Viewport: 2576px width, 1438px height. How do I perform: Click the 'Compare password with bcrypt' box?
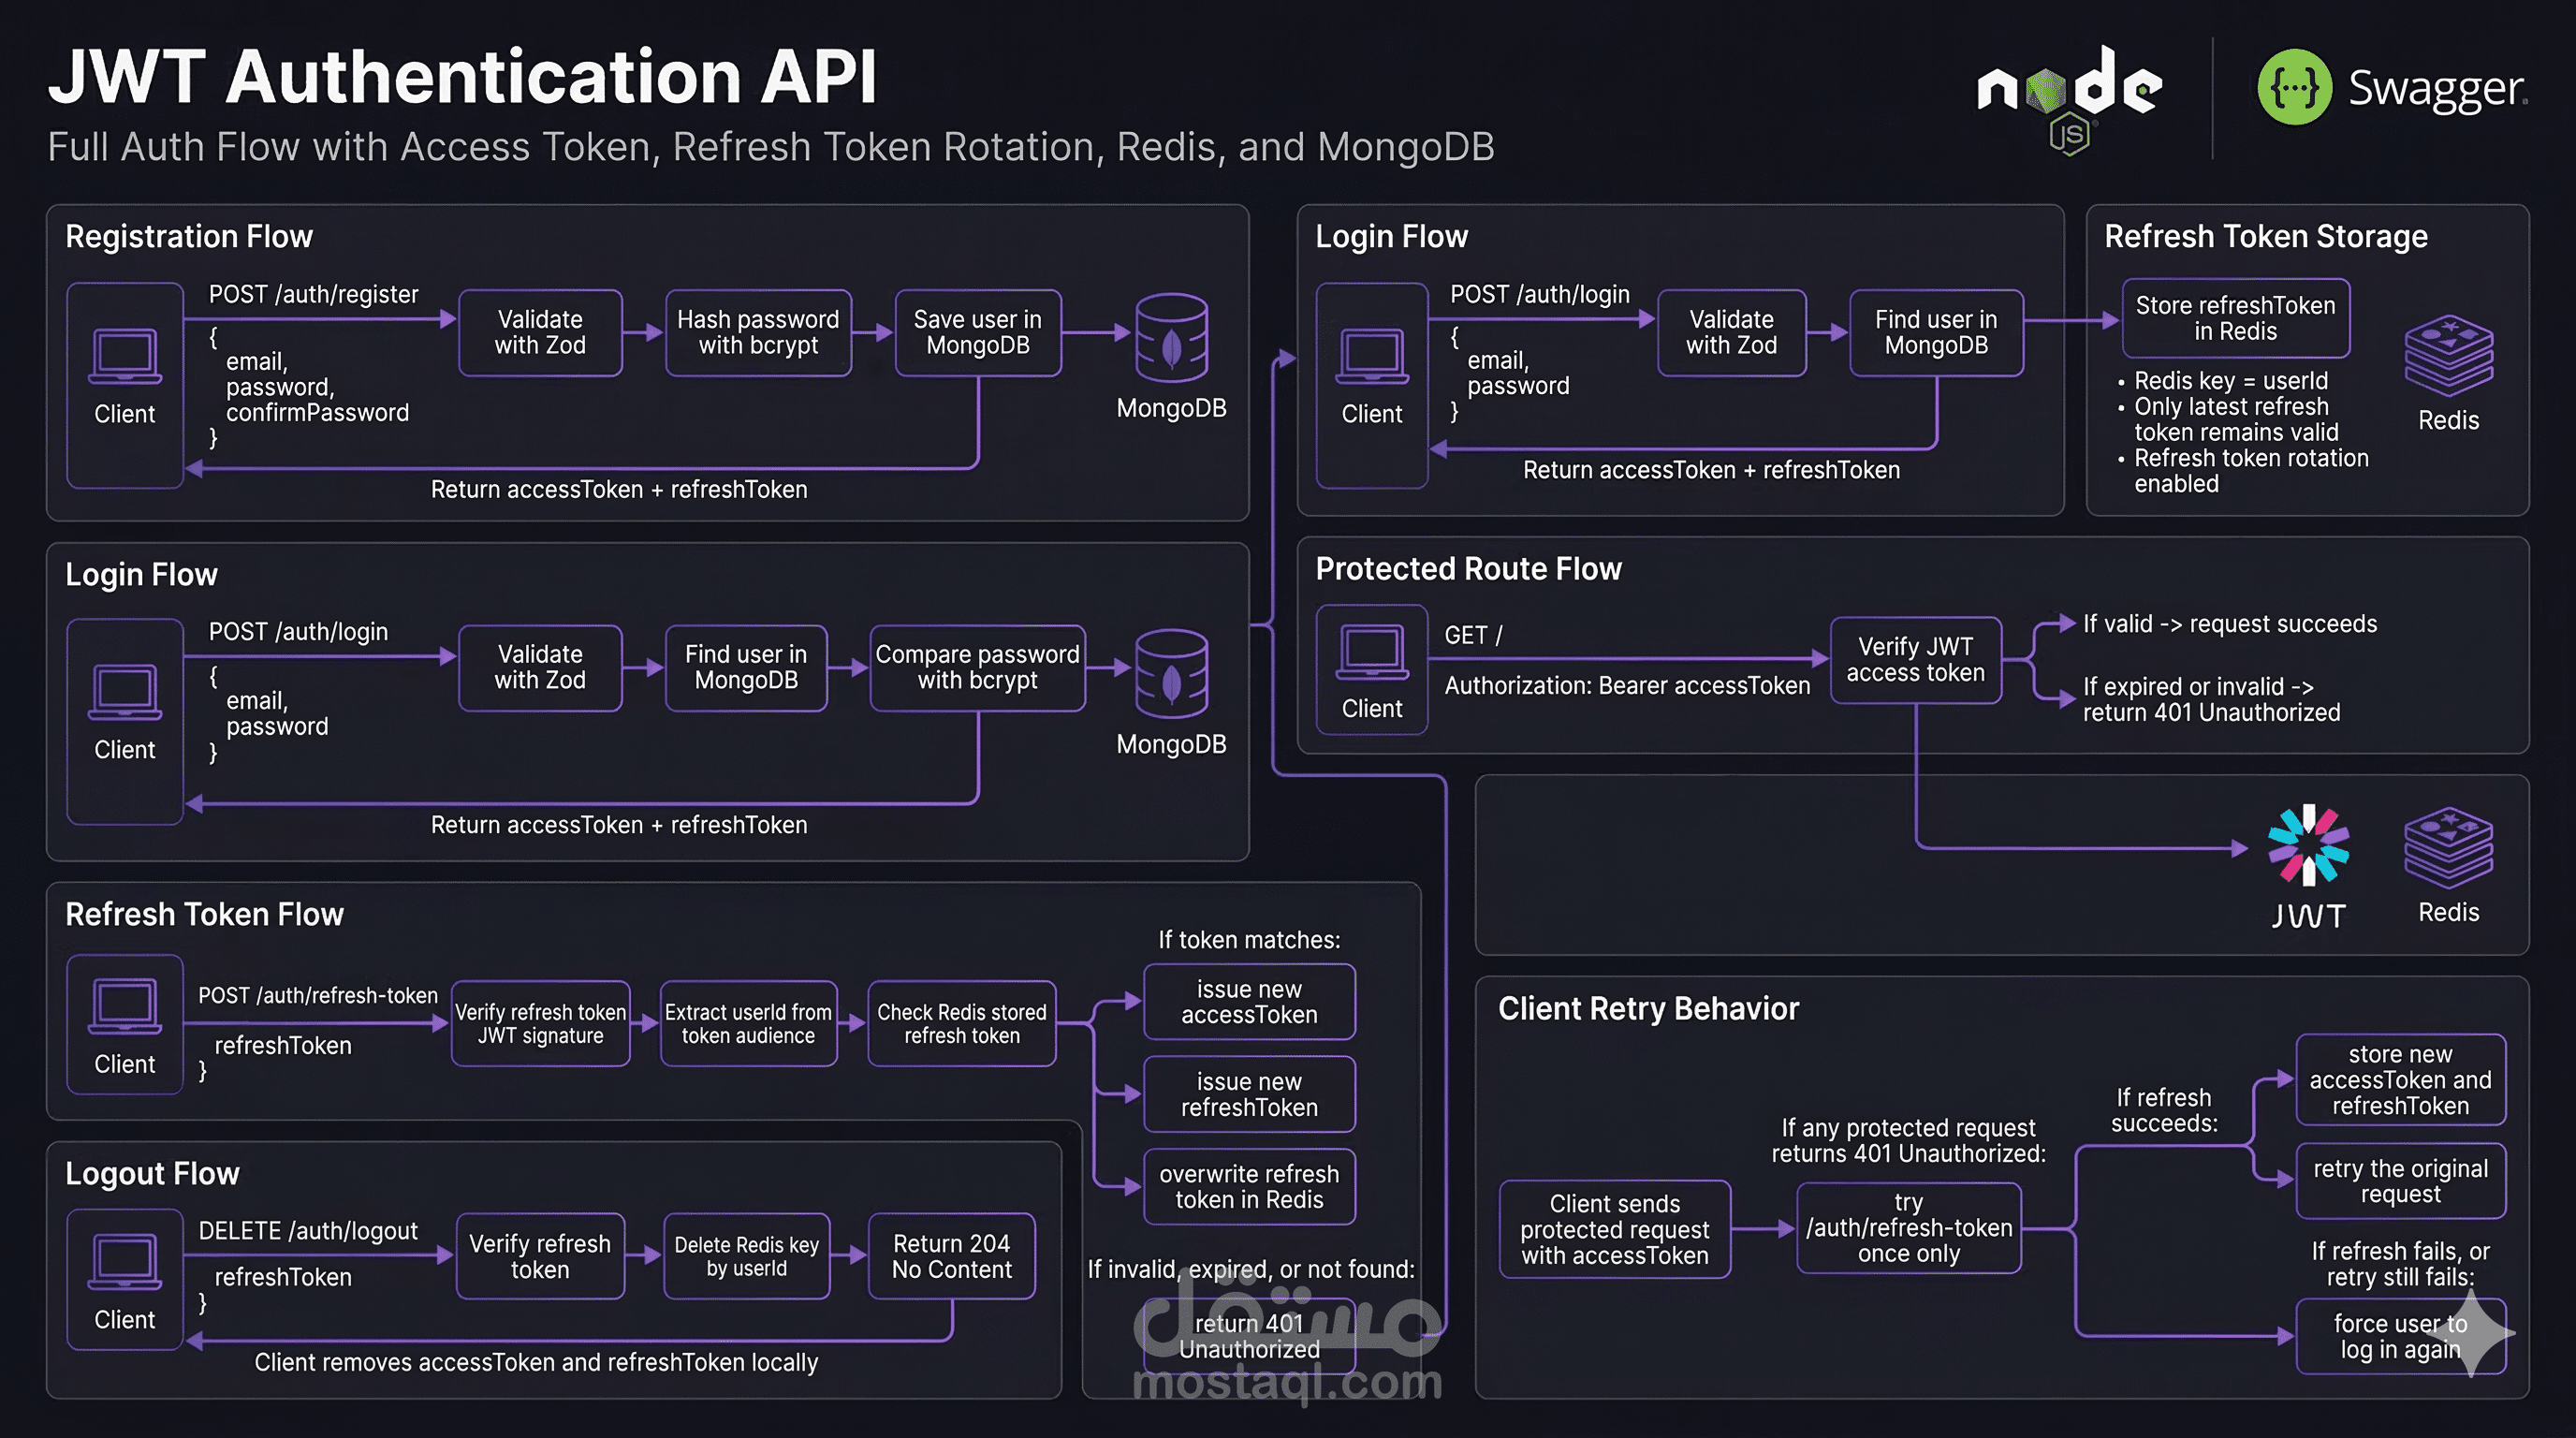977,668
